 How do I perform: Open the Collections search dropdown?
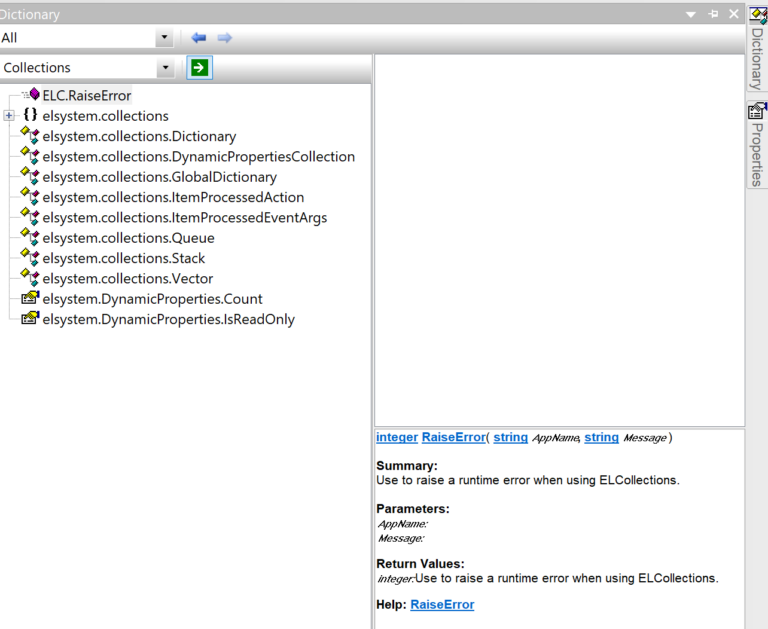164,68
